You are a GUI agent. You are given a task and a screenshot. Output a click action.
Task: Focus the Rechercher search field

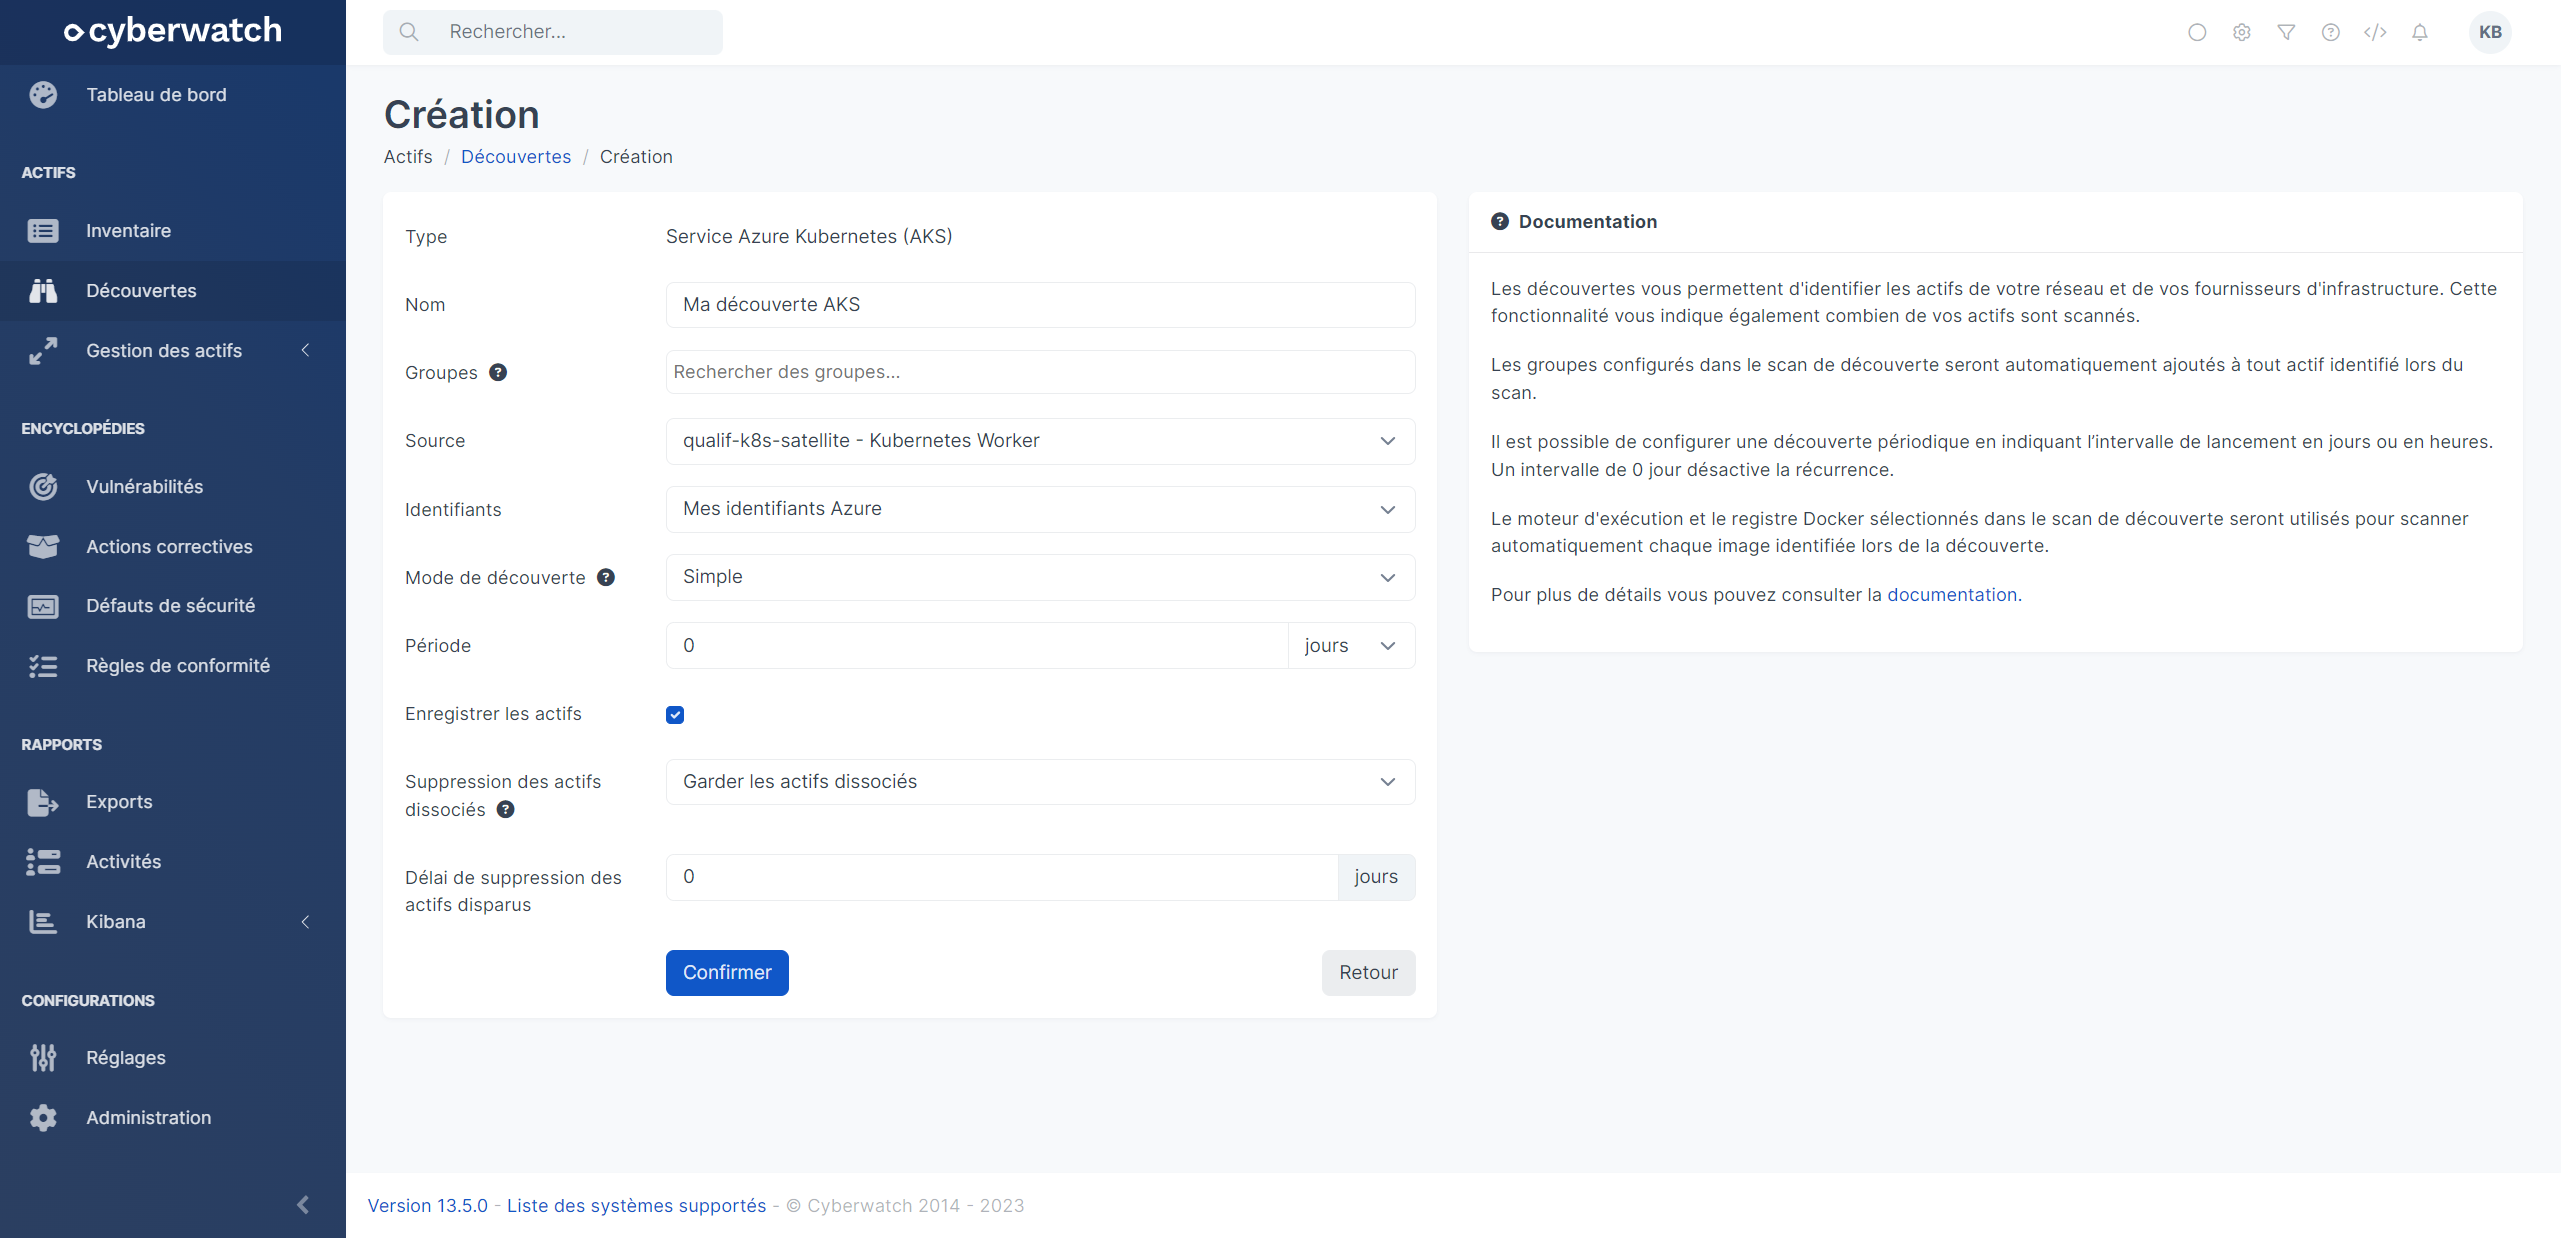pos(553,32)
